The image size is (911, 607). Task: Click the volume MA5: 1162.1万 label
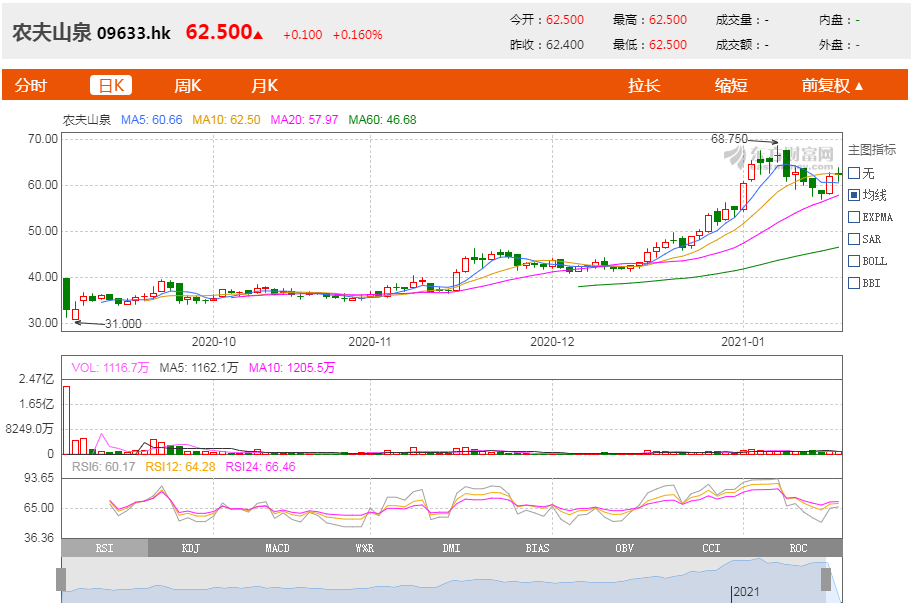[x=199, y=368]
